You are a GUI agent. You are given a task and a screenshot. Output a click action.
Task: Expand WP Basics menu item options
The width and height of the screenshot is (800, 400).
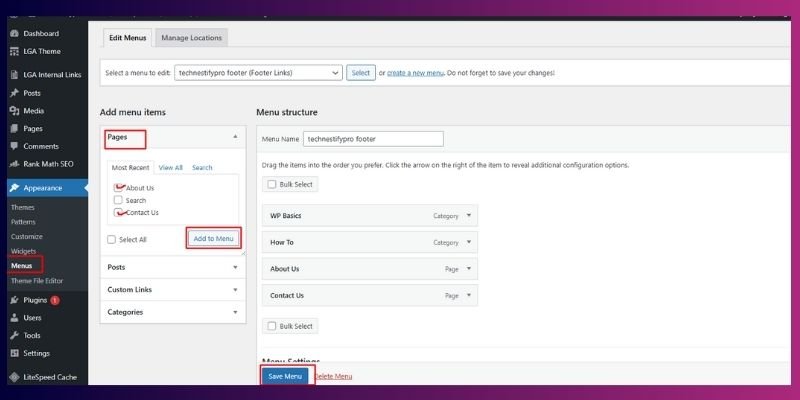[x=469, y=216]
